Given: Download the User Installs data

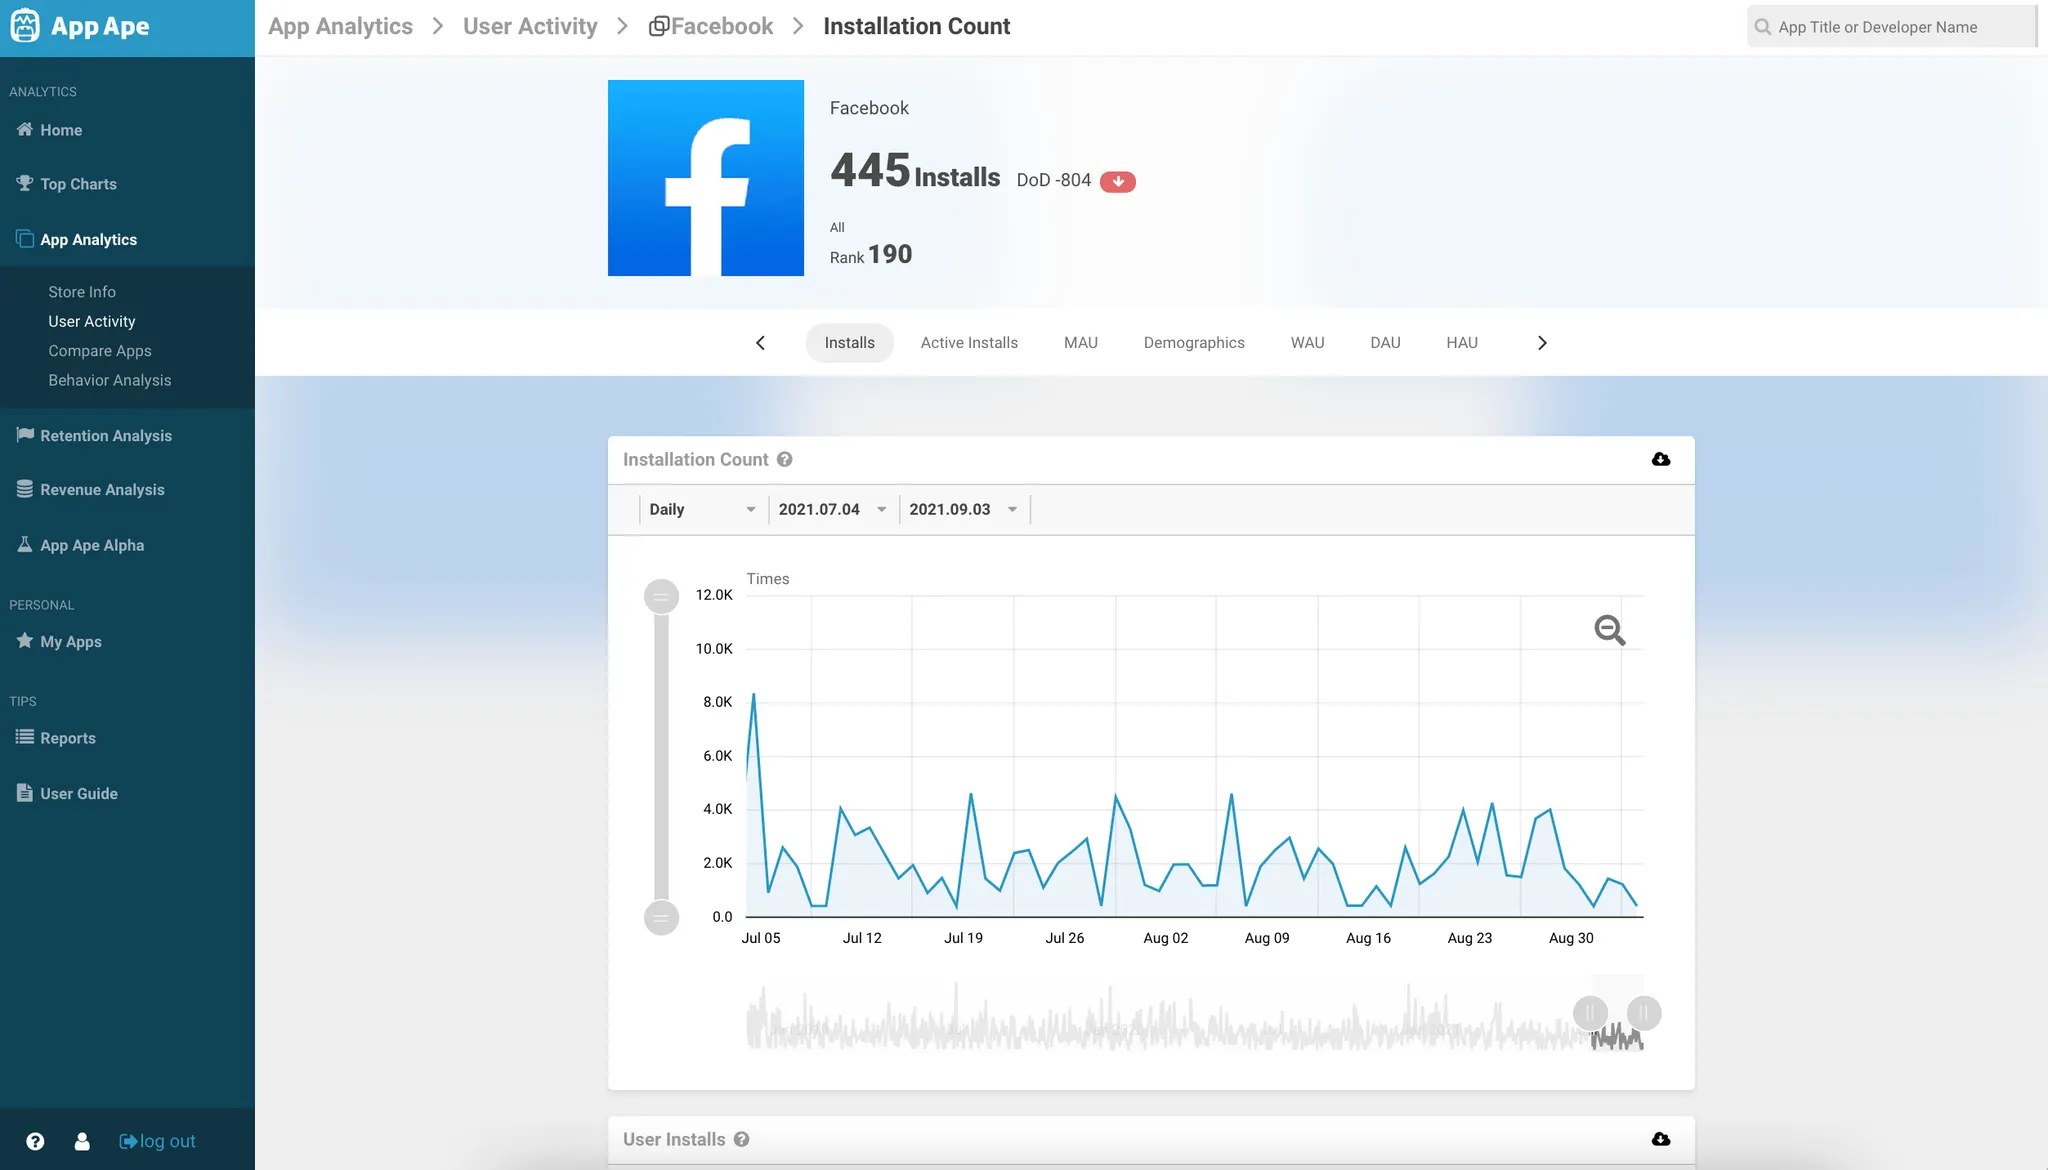Looking at the screenshot, I should pyautogui.click(x=1660, y=1139).
